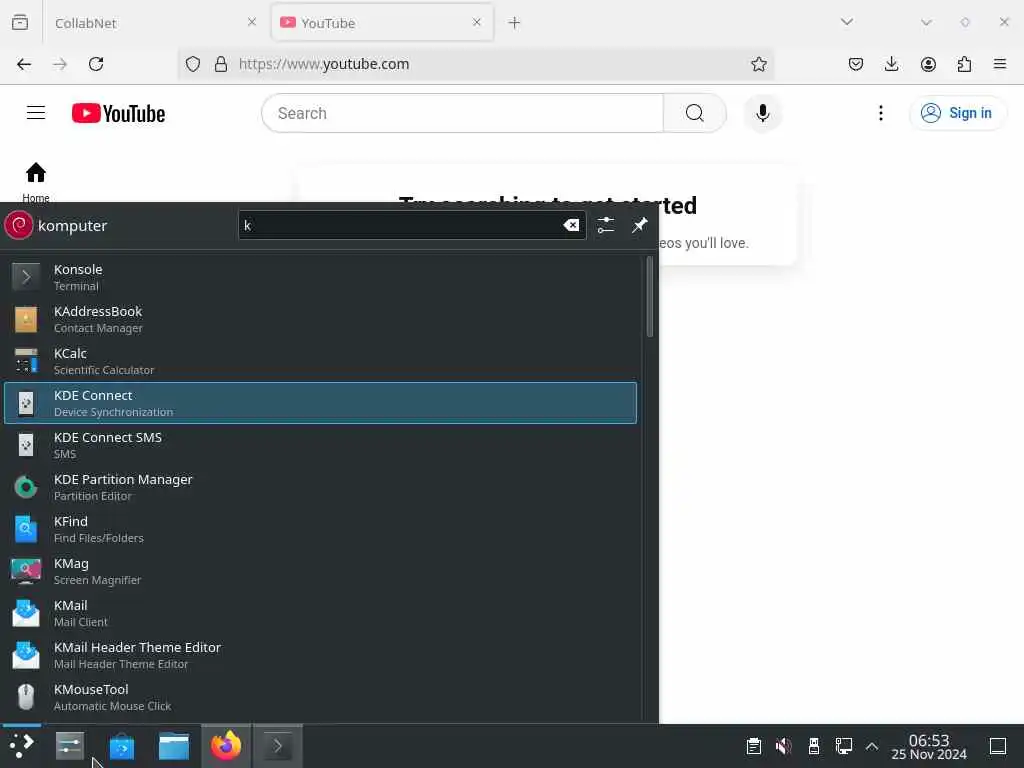This screenshot has height=768, width=1024.
Task: Open KDE Connect SMS entry
Action: point(320,445)
